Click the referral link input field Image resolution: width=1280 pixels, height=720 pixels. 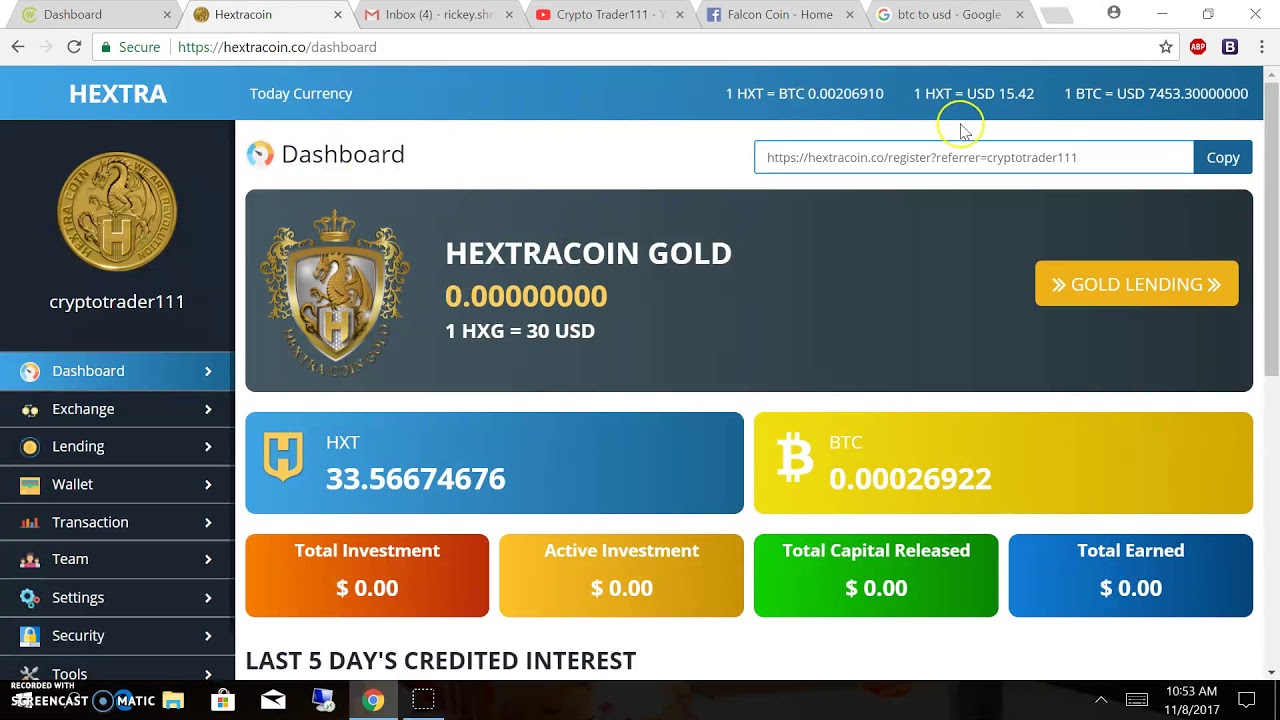click(974, 157)
